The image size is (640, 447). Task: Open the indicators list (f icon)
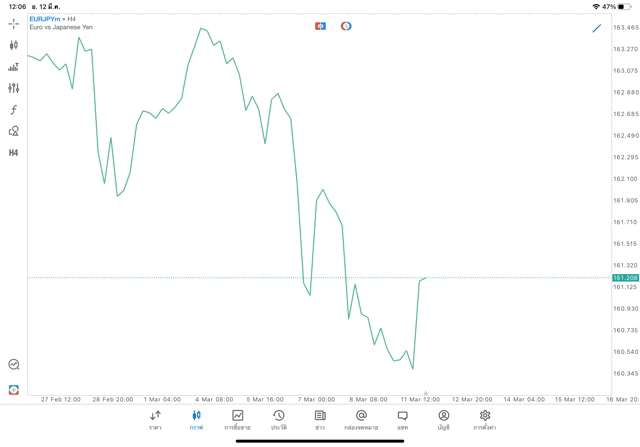pos(13,110)
